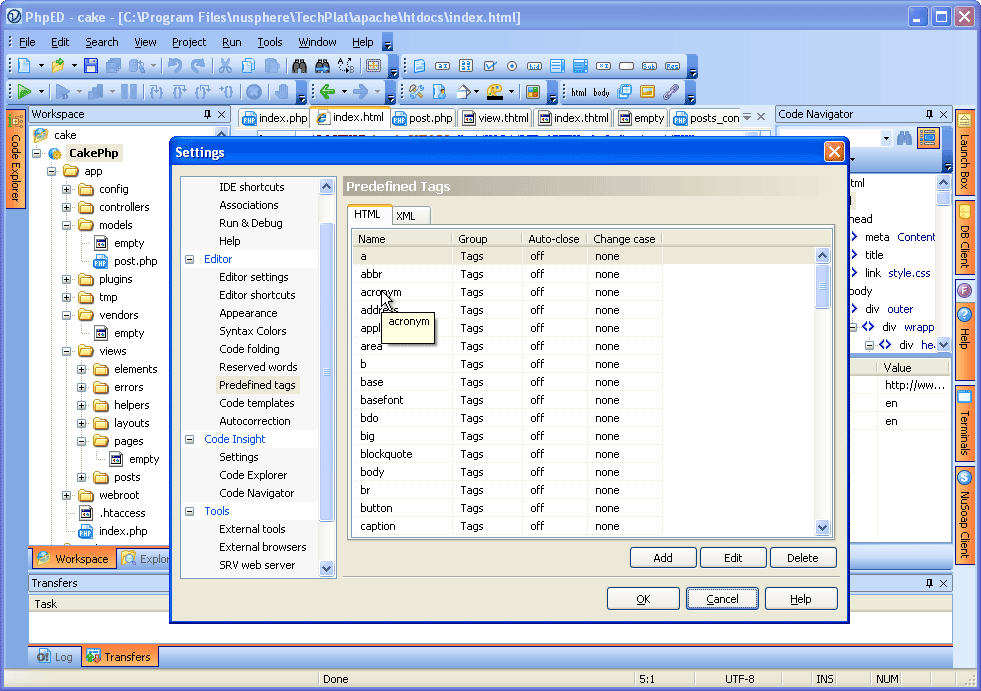The height and width of the screenshot is (691, 981).
Task: Open the Tools menu
Action: (270, 42)
